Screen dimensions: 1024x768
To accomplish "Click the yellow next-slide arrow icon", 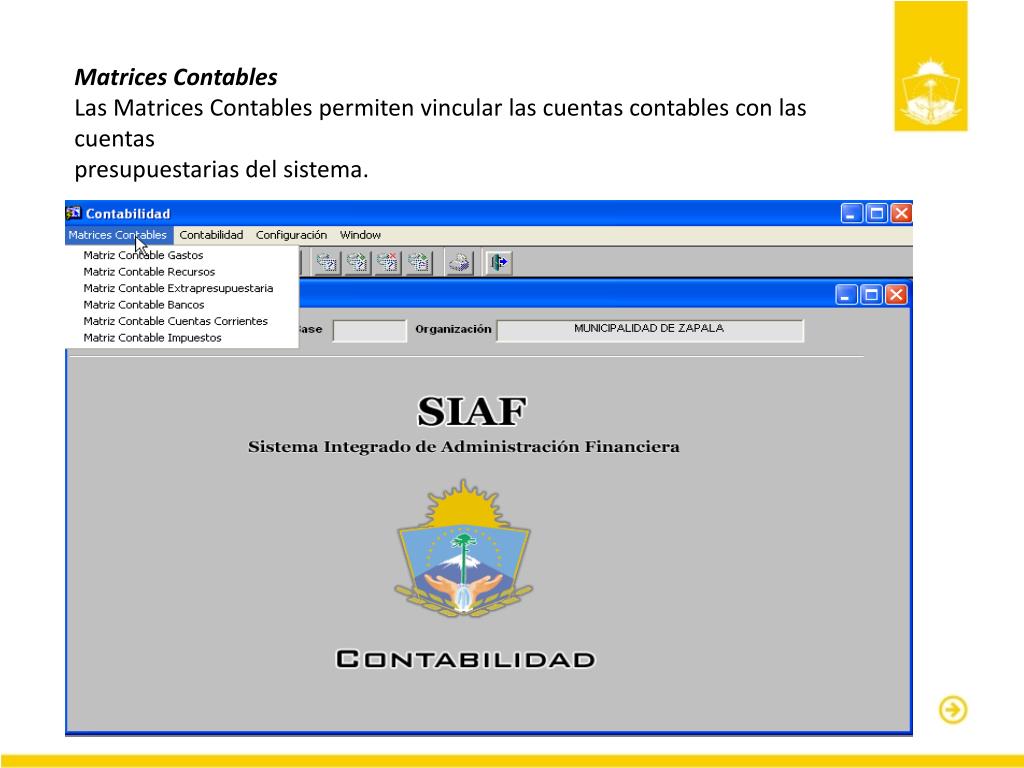I will 953,710.
